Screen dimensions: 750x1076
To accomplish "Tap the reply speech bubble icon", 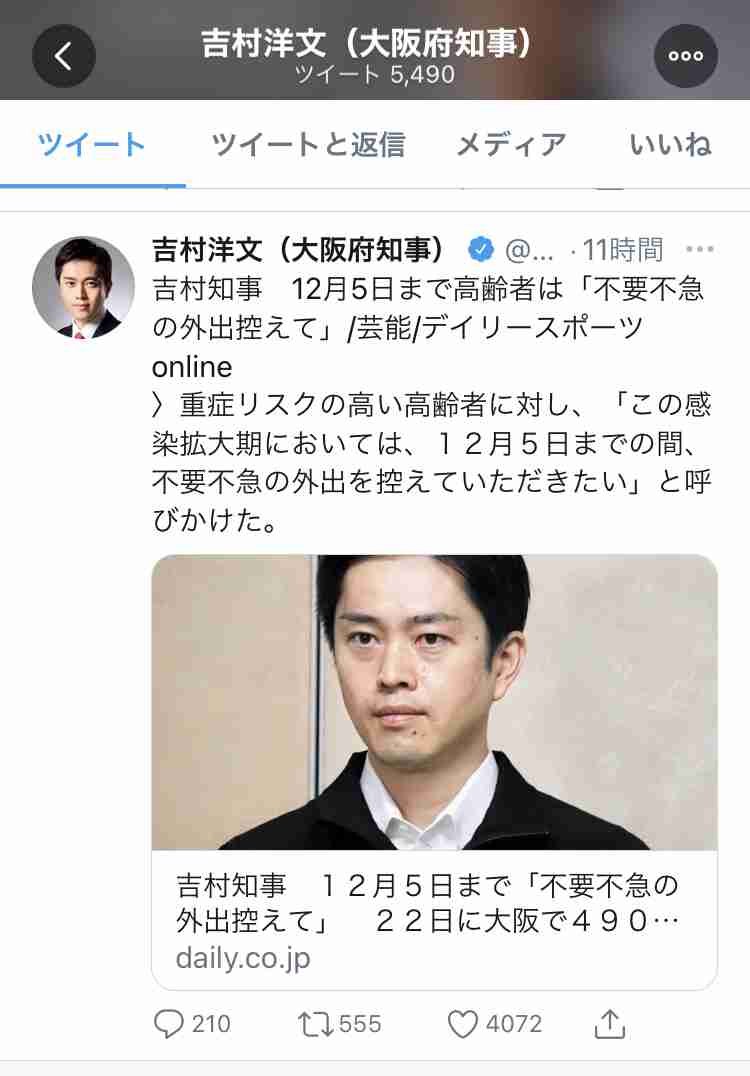I will [x=168, y=1024].
